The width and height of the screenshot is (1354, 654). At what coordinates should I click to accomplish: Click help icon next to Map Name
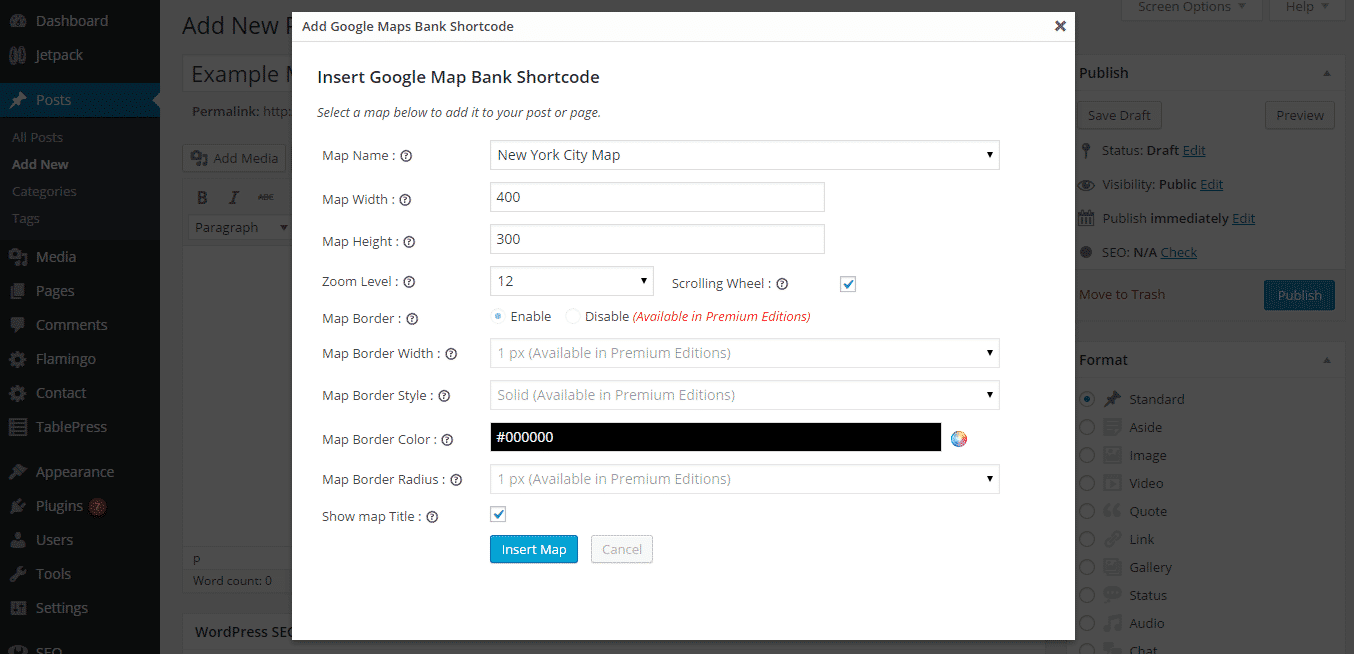click(406, 156)
